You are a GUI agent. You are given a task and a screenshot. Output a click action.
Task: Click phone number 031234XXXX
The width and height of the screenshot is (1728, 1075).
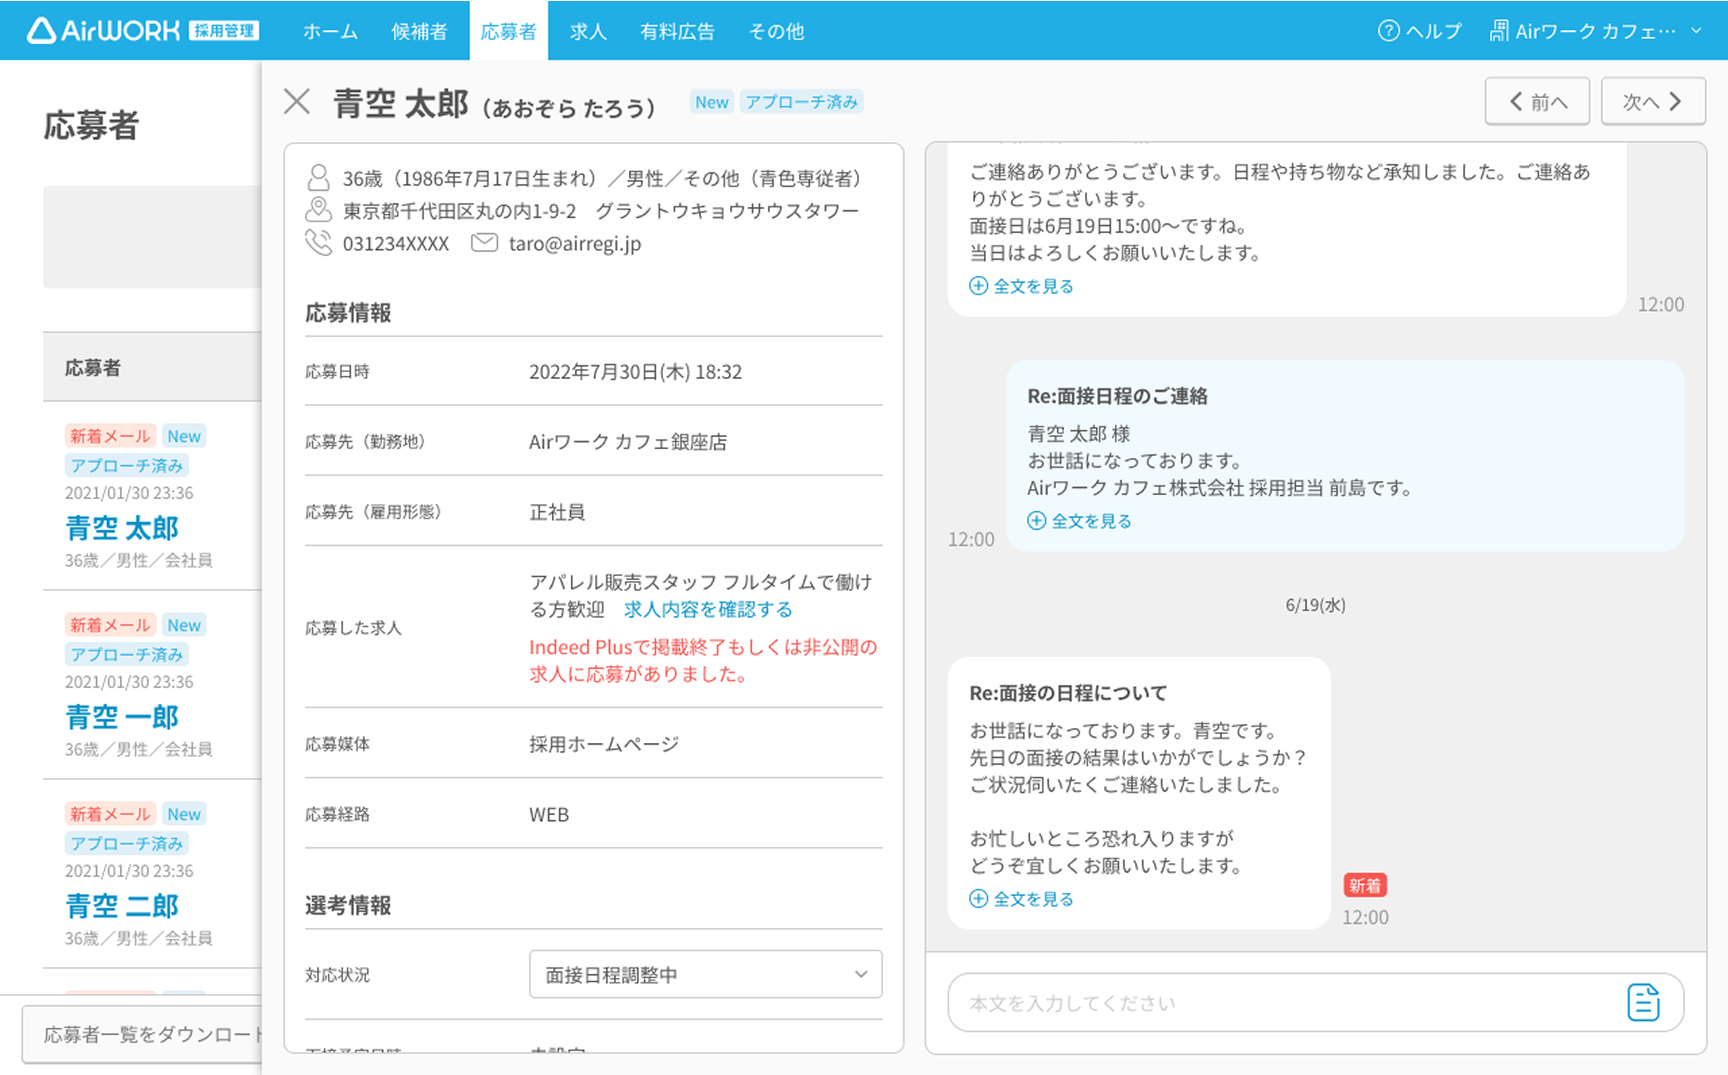pyautogui.click(x=396, y=243)
